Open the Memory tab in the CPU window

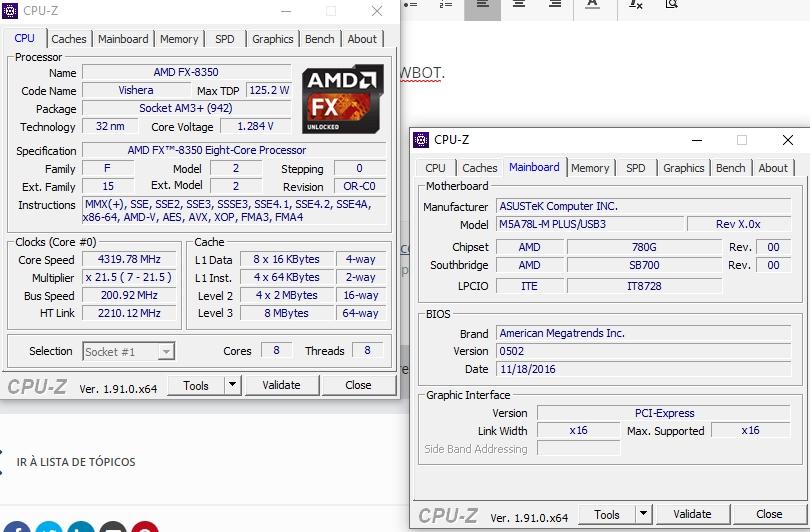pos(179,39)
